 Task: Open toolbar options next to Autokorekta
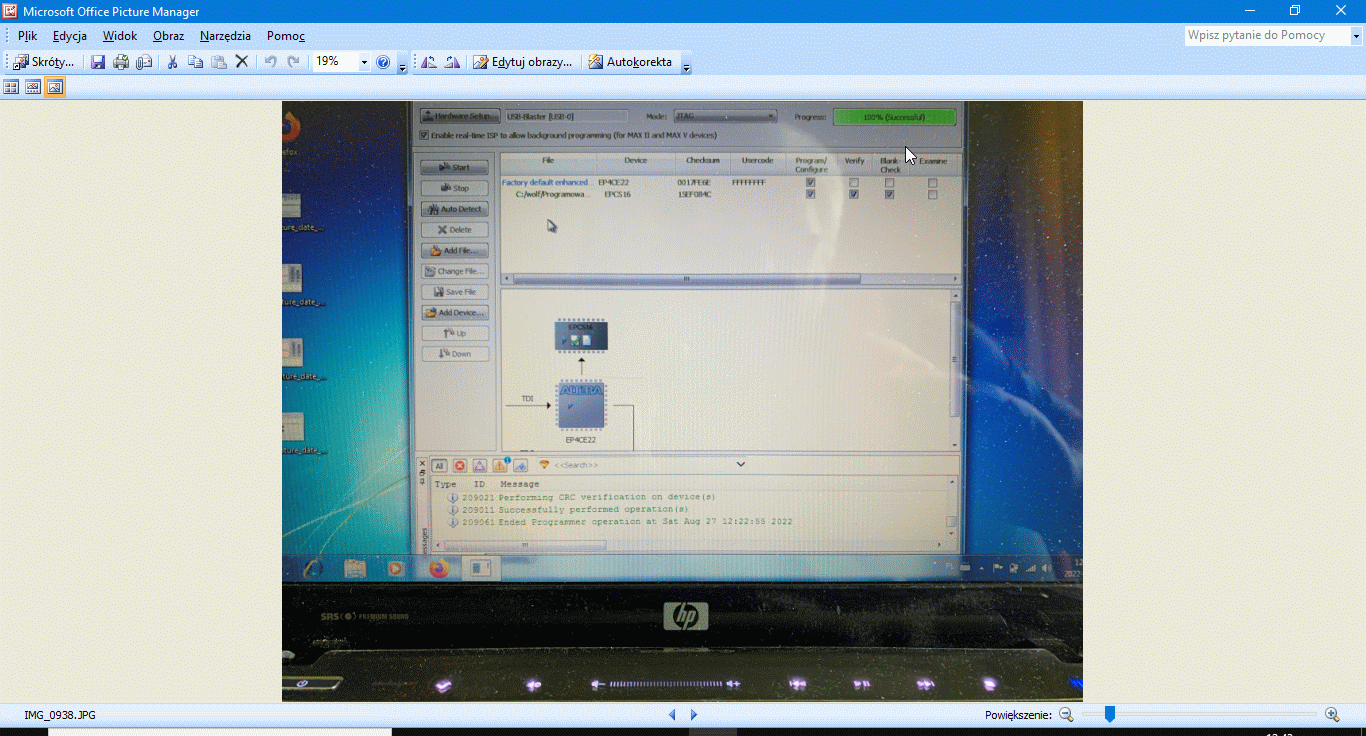pos(687,65)
